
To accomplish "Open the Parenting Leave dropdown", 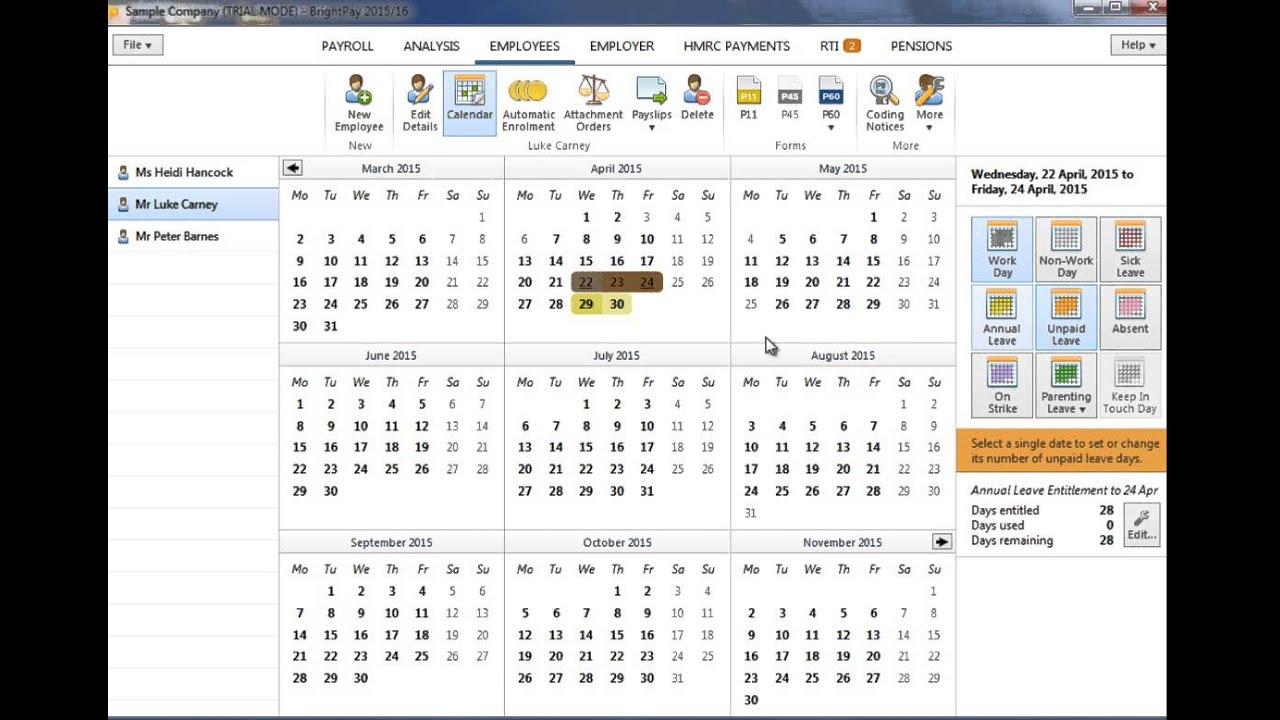I will point(1066,385).
